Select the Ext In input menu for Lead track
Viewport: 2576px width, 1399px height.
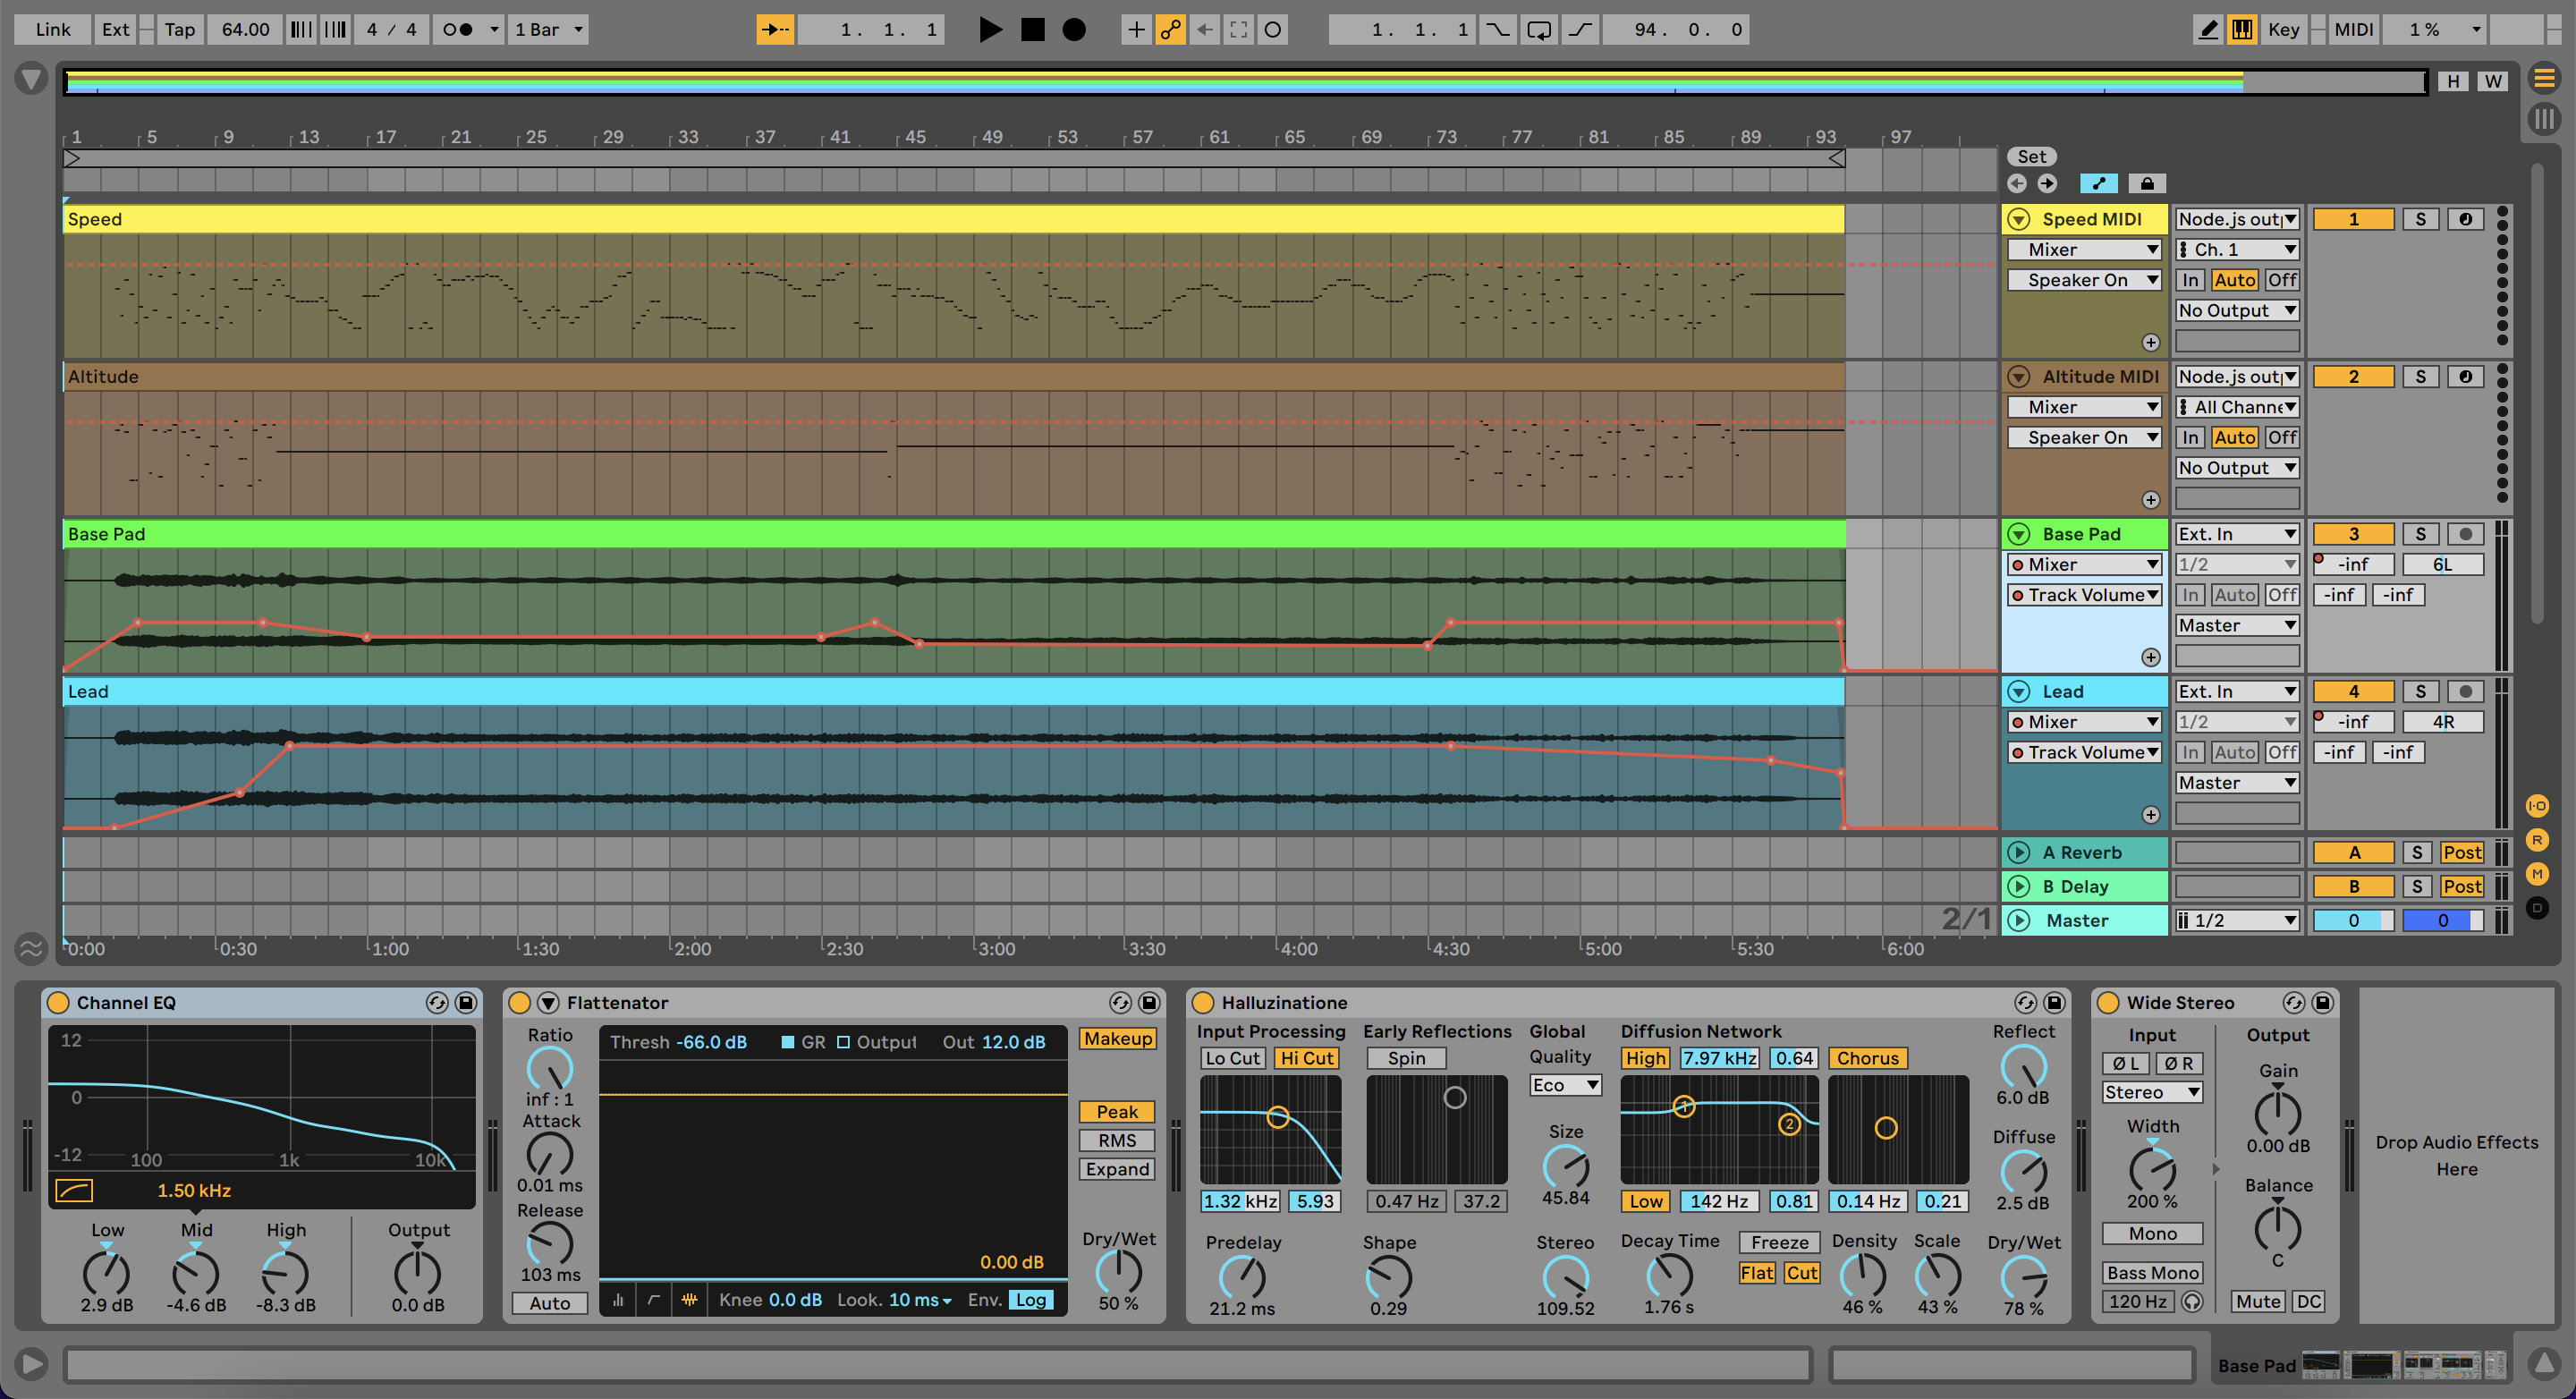click(2233, 691)
